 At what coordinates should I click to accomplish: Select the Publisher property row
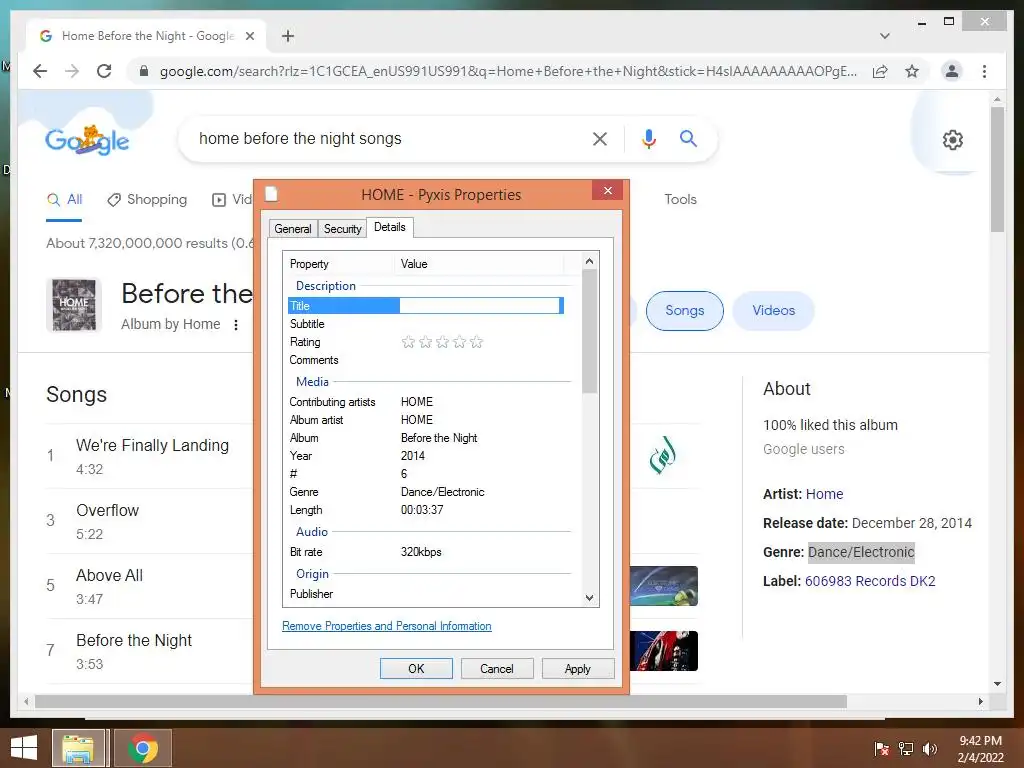coord(425,594)
